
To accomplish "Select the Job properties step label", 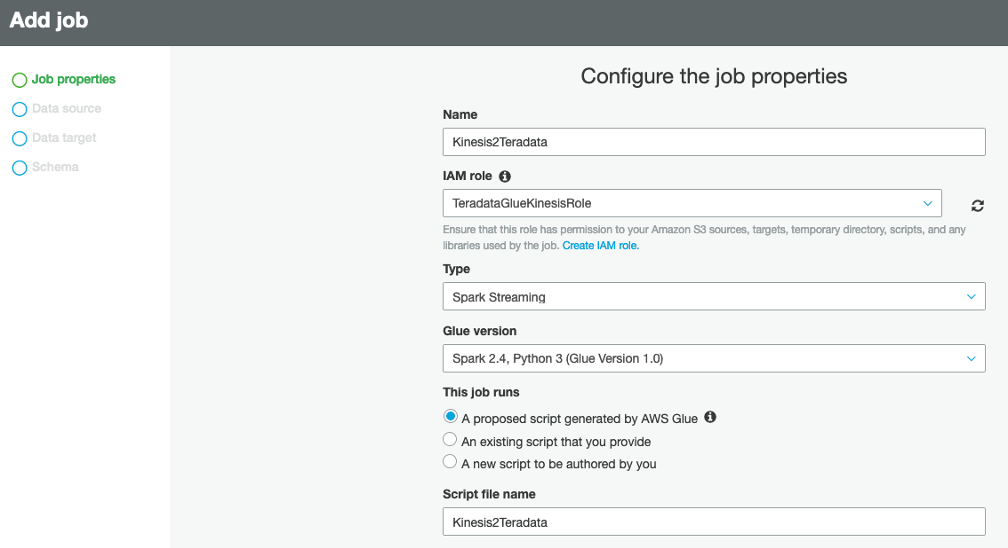I will point(73,79).
